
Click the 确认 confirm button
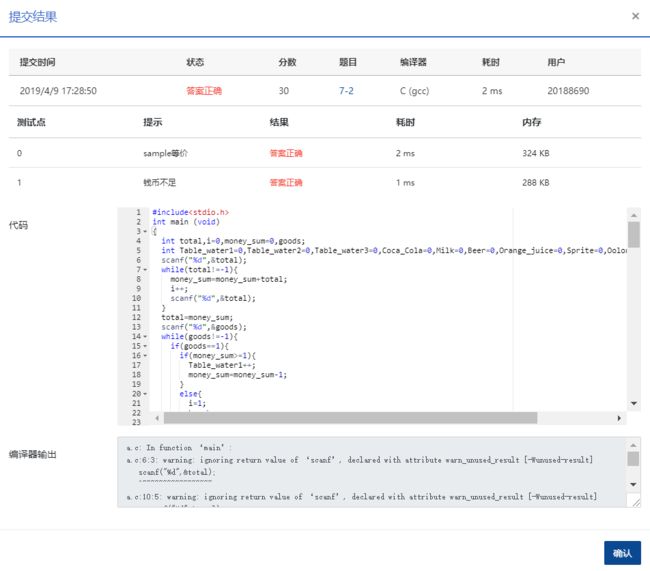pyautogui.click(x=622, y=553)
